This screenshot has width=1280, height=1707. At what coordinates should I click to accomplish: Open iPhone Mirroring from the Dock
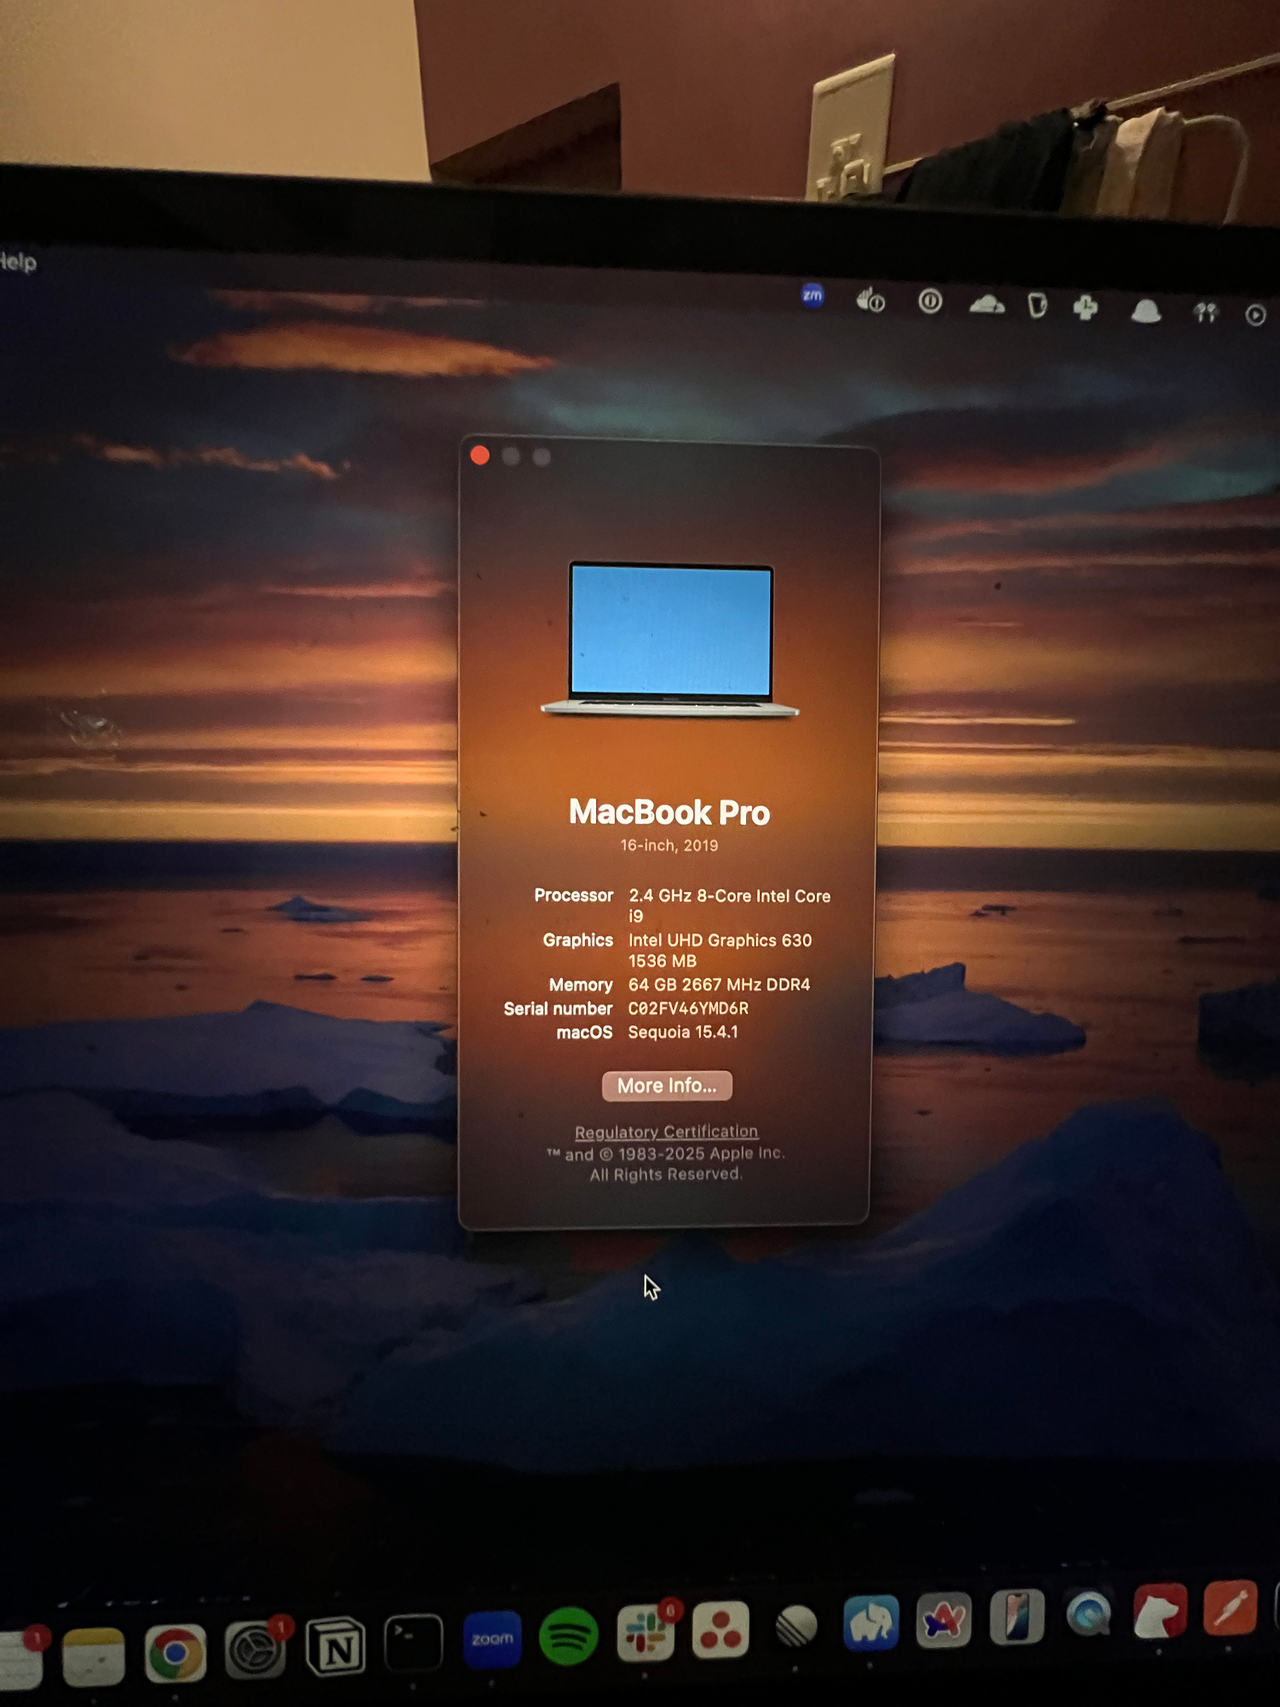1017,1617
